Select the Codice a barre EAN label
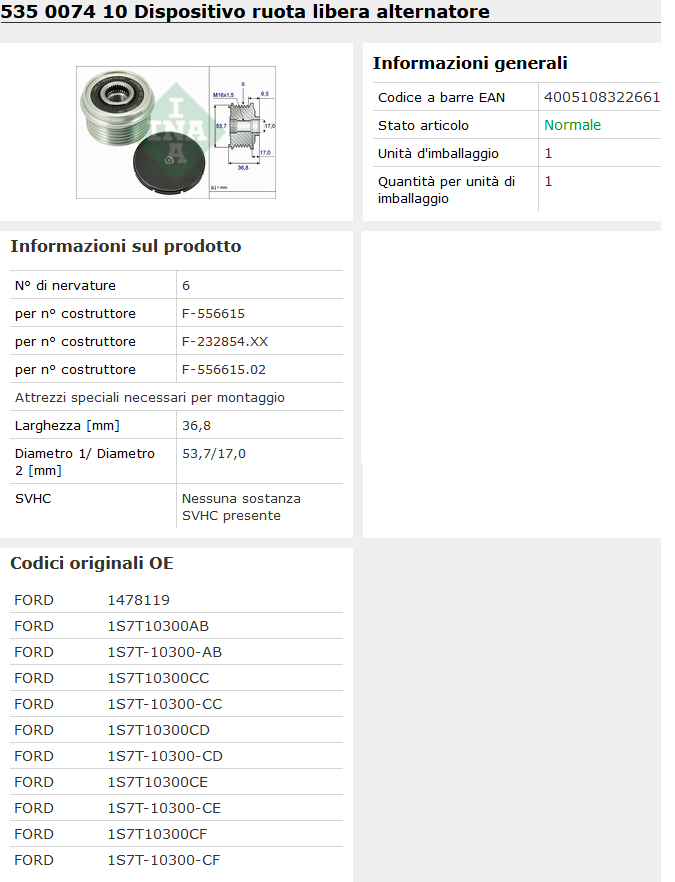Screen dimensions: 675x882 [x=441, y=97]
